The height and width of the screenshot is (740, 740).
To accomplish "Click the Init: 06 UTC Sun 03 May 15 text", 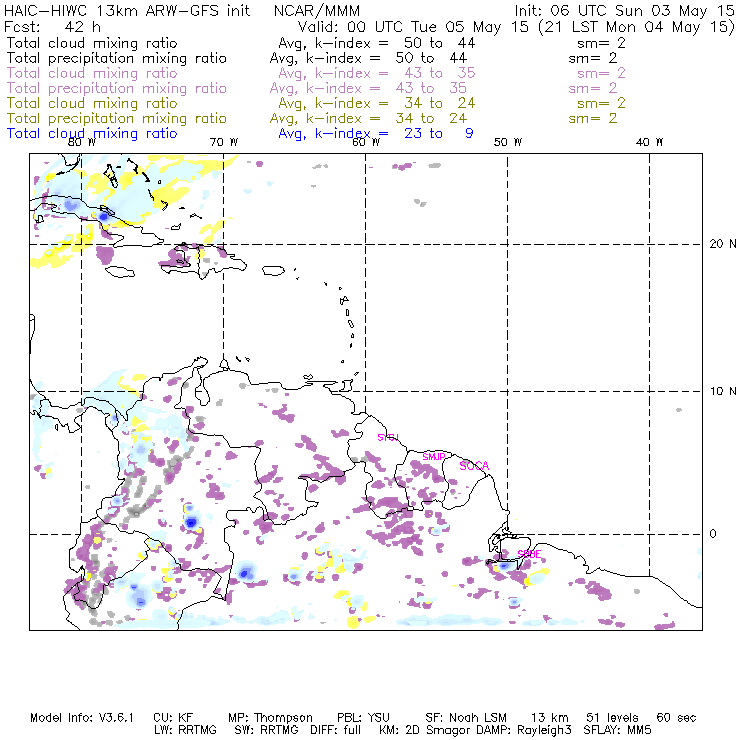I will [x=624, y=11].
